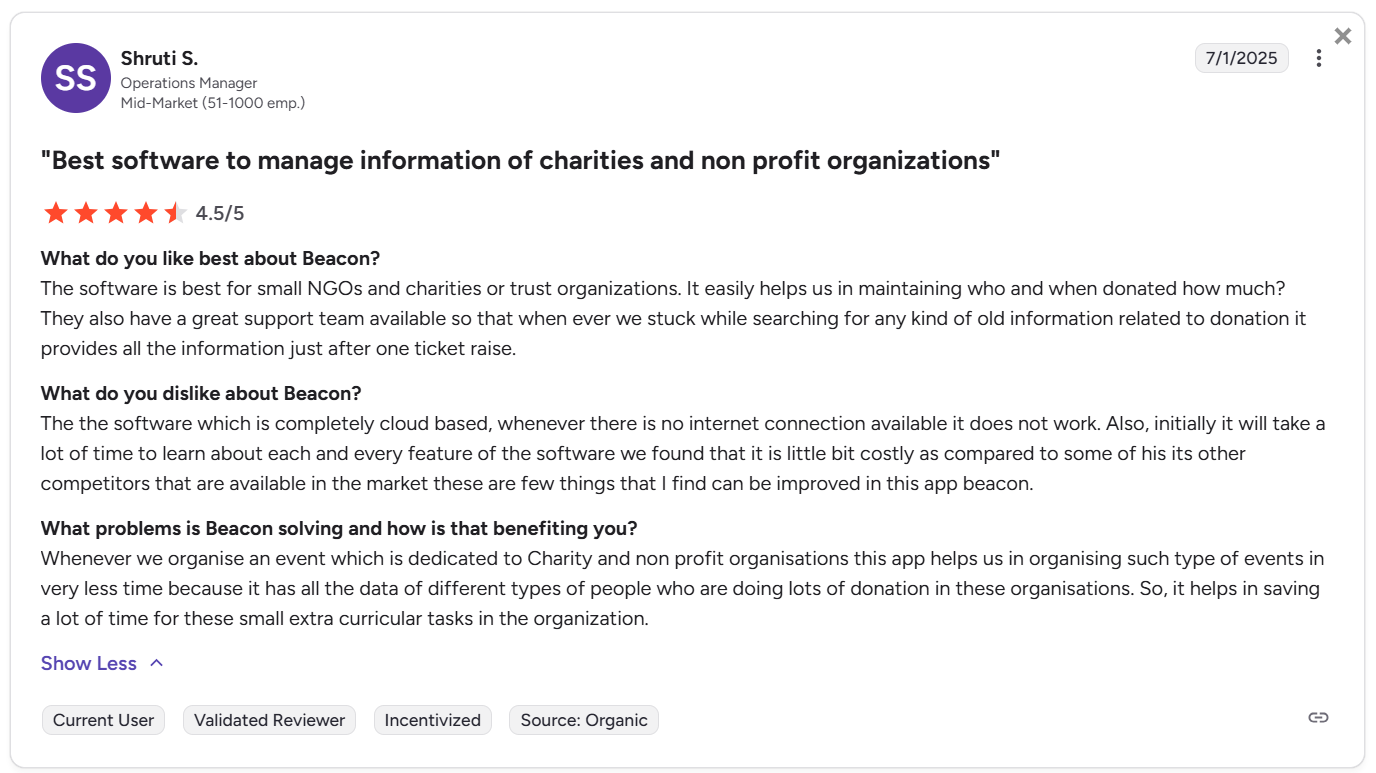Close the review panel with X
1376x773 pixels.
[1343, 36]
